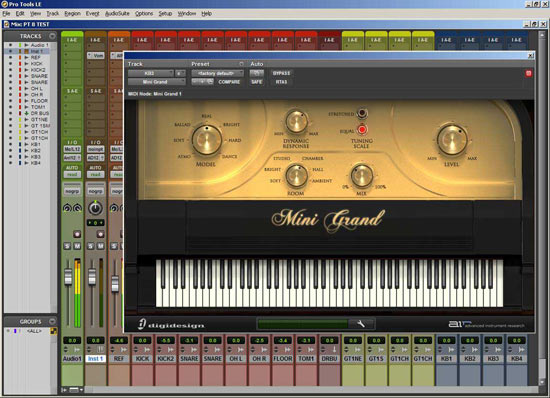Adjust the Mini Grand Level knob
550x398 pixels.
(451, 140)
